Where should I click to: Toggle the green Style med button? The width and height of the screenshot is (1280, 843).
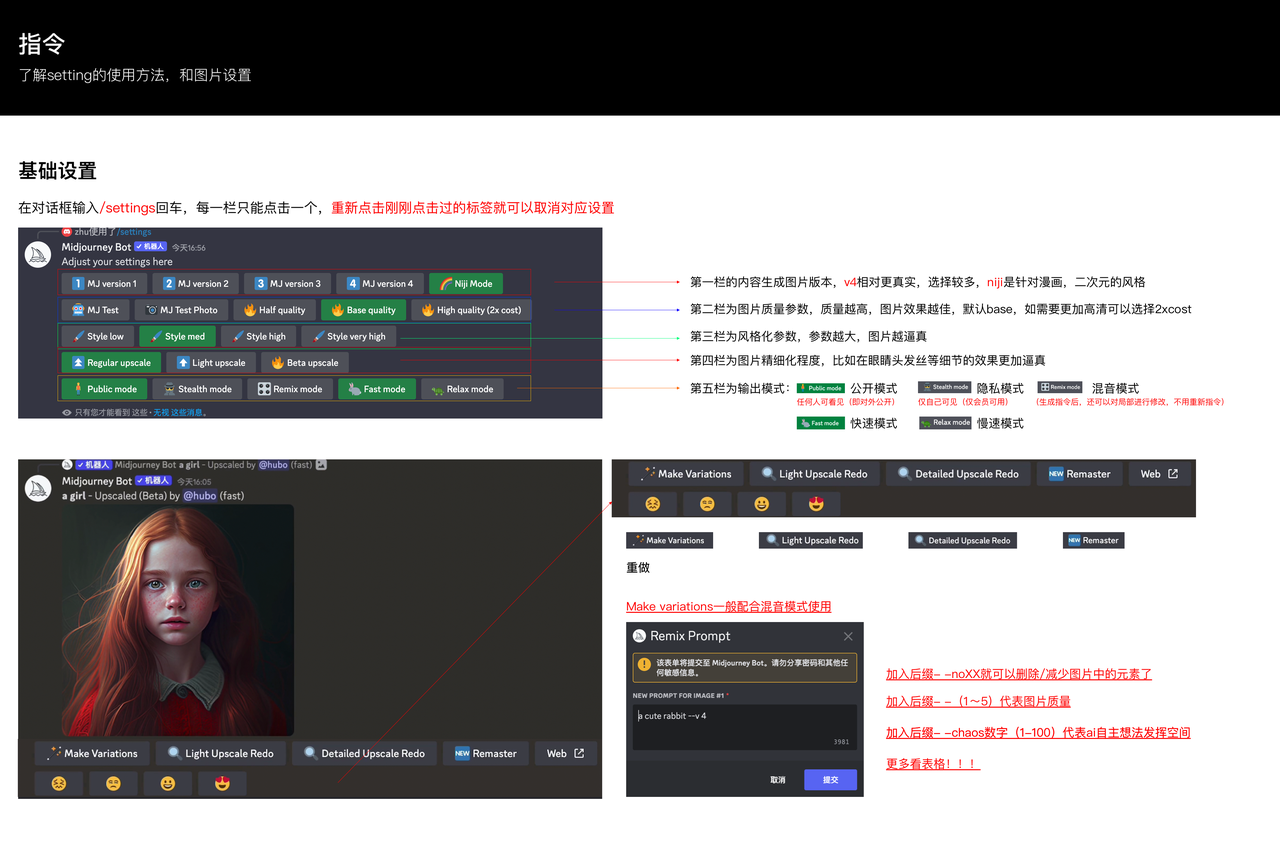(177, 336)
